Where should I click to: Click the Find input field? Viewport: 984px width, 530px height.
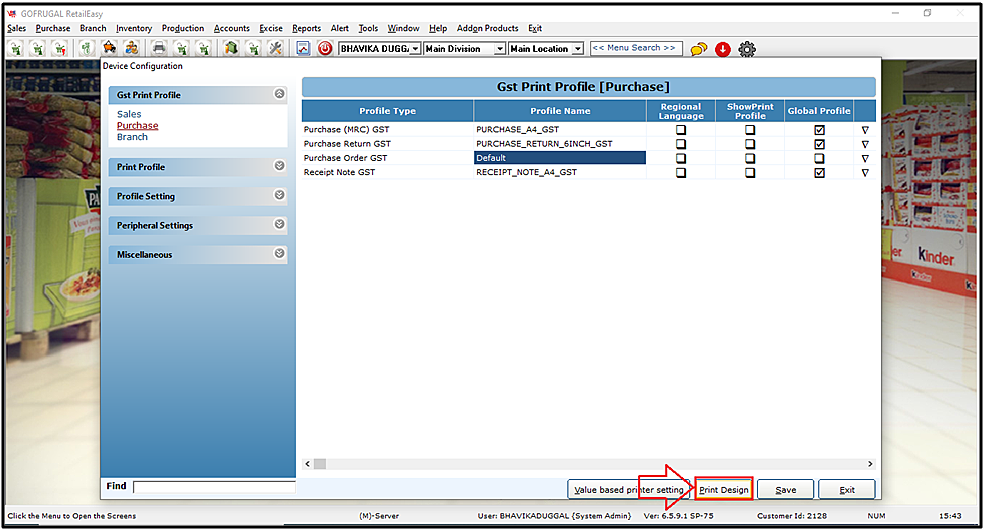(x=214, y=487)
